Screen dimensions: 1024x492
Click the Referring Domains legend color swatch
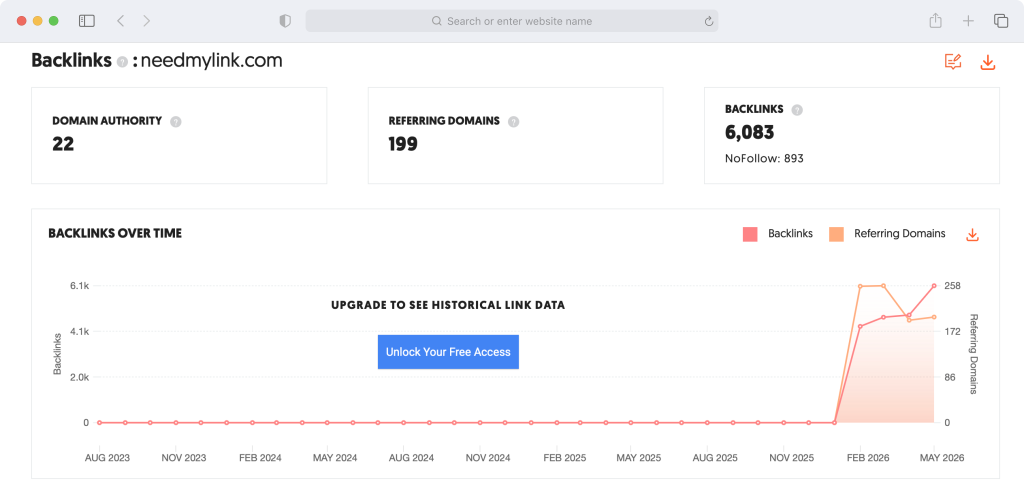(x=836, y=234)
